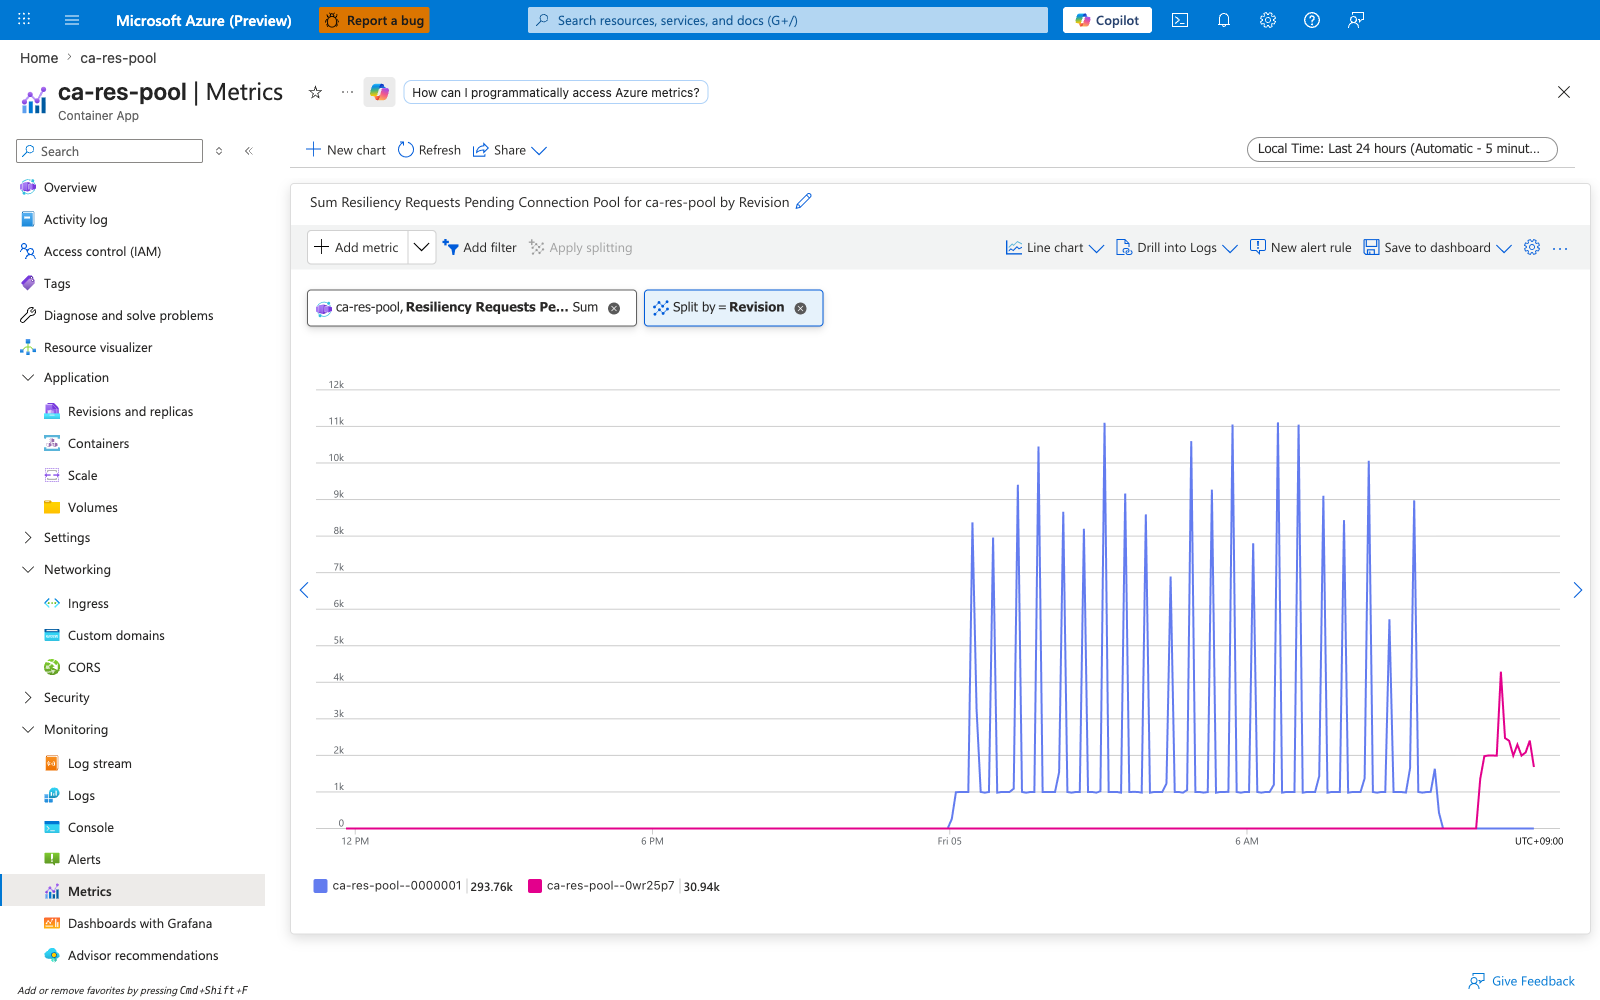Image resolution: width=1600 pixels, height=1000 pixels.
Task: Favorite ca-res-pool with star icon
Action: pyautogui.click(x=315, y=92)
